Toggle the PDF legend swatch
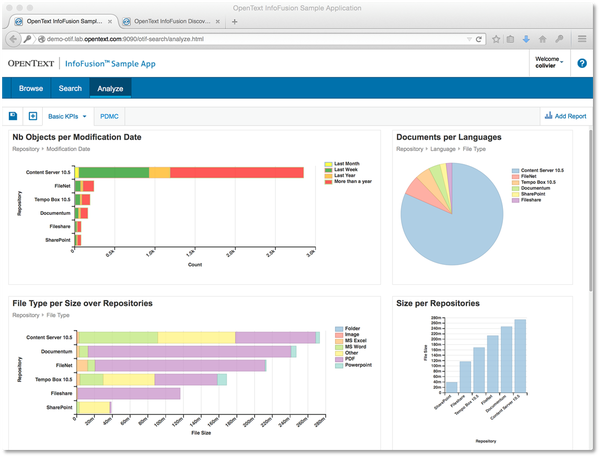The width and height of the screenshot is (600, 457). [339, 359]
